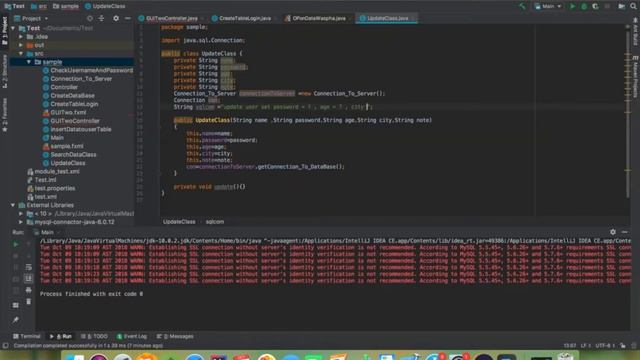Click the locate/scroll-from-source target icon

point(90,18)
